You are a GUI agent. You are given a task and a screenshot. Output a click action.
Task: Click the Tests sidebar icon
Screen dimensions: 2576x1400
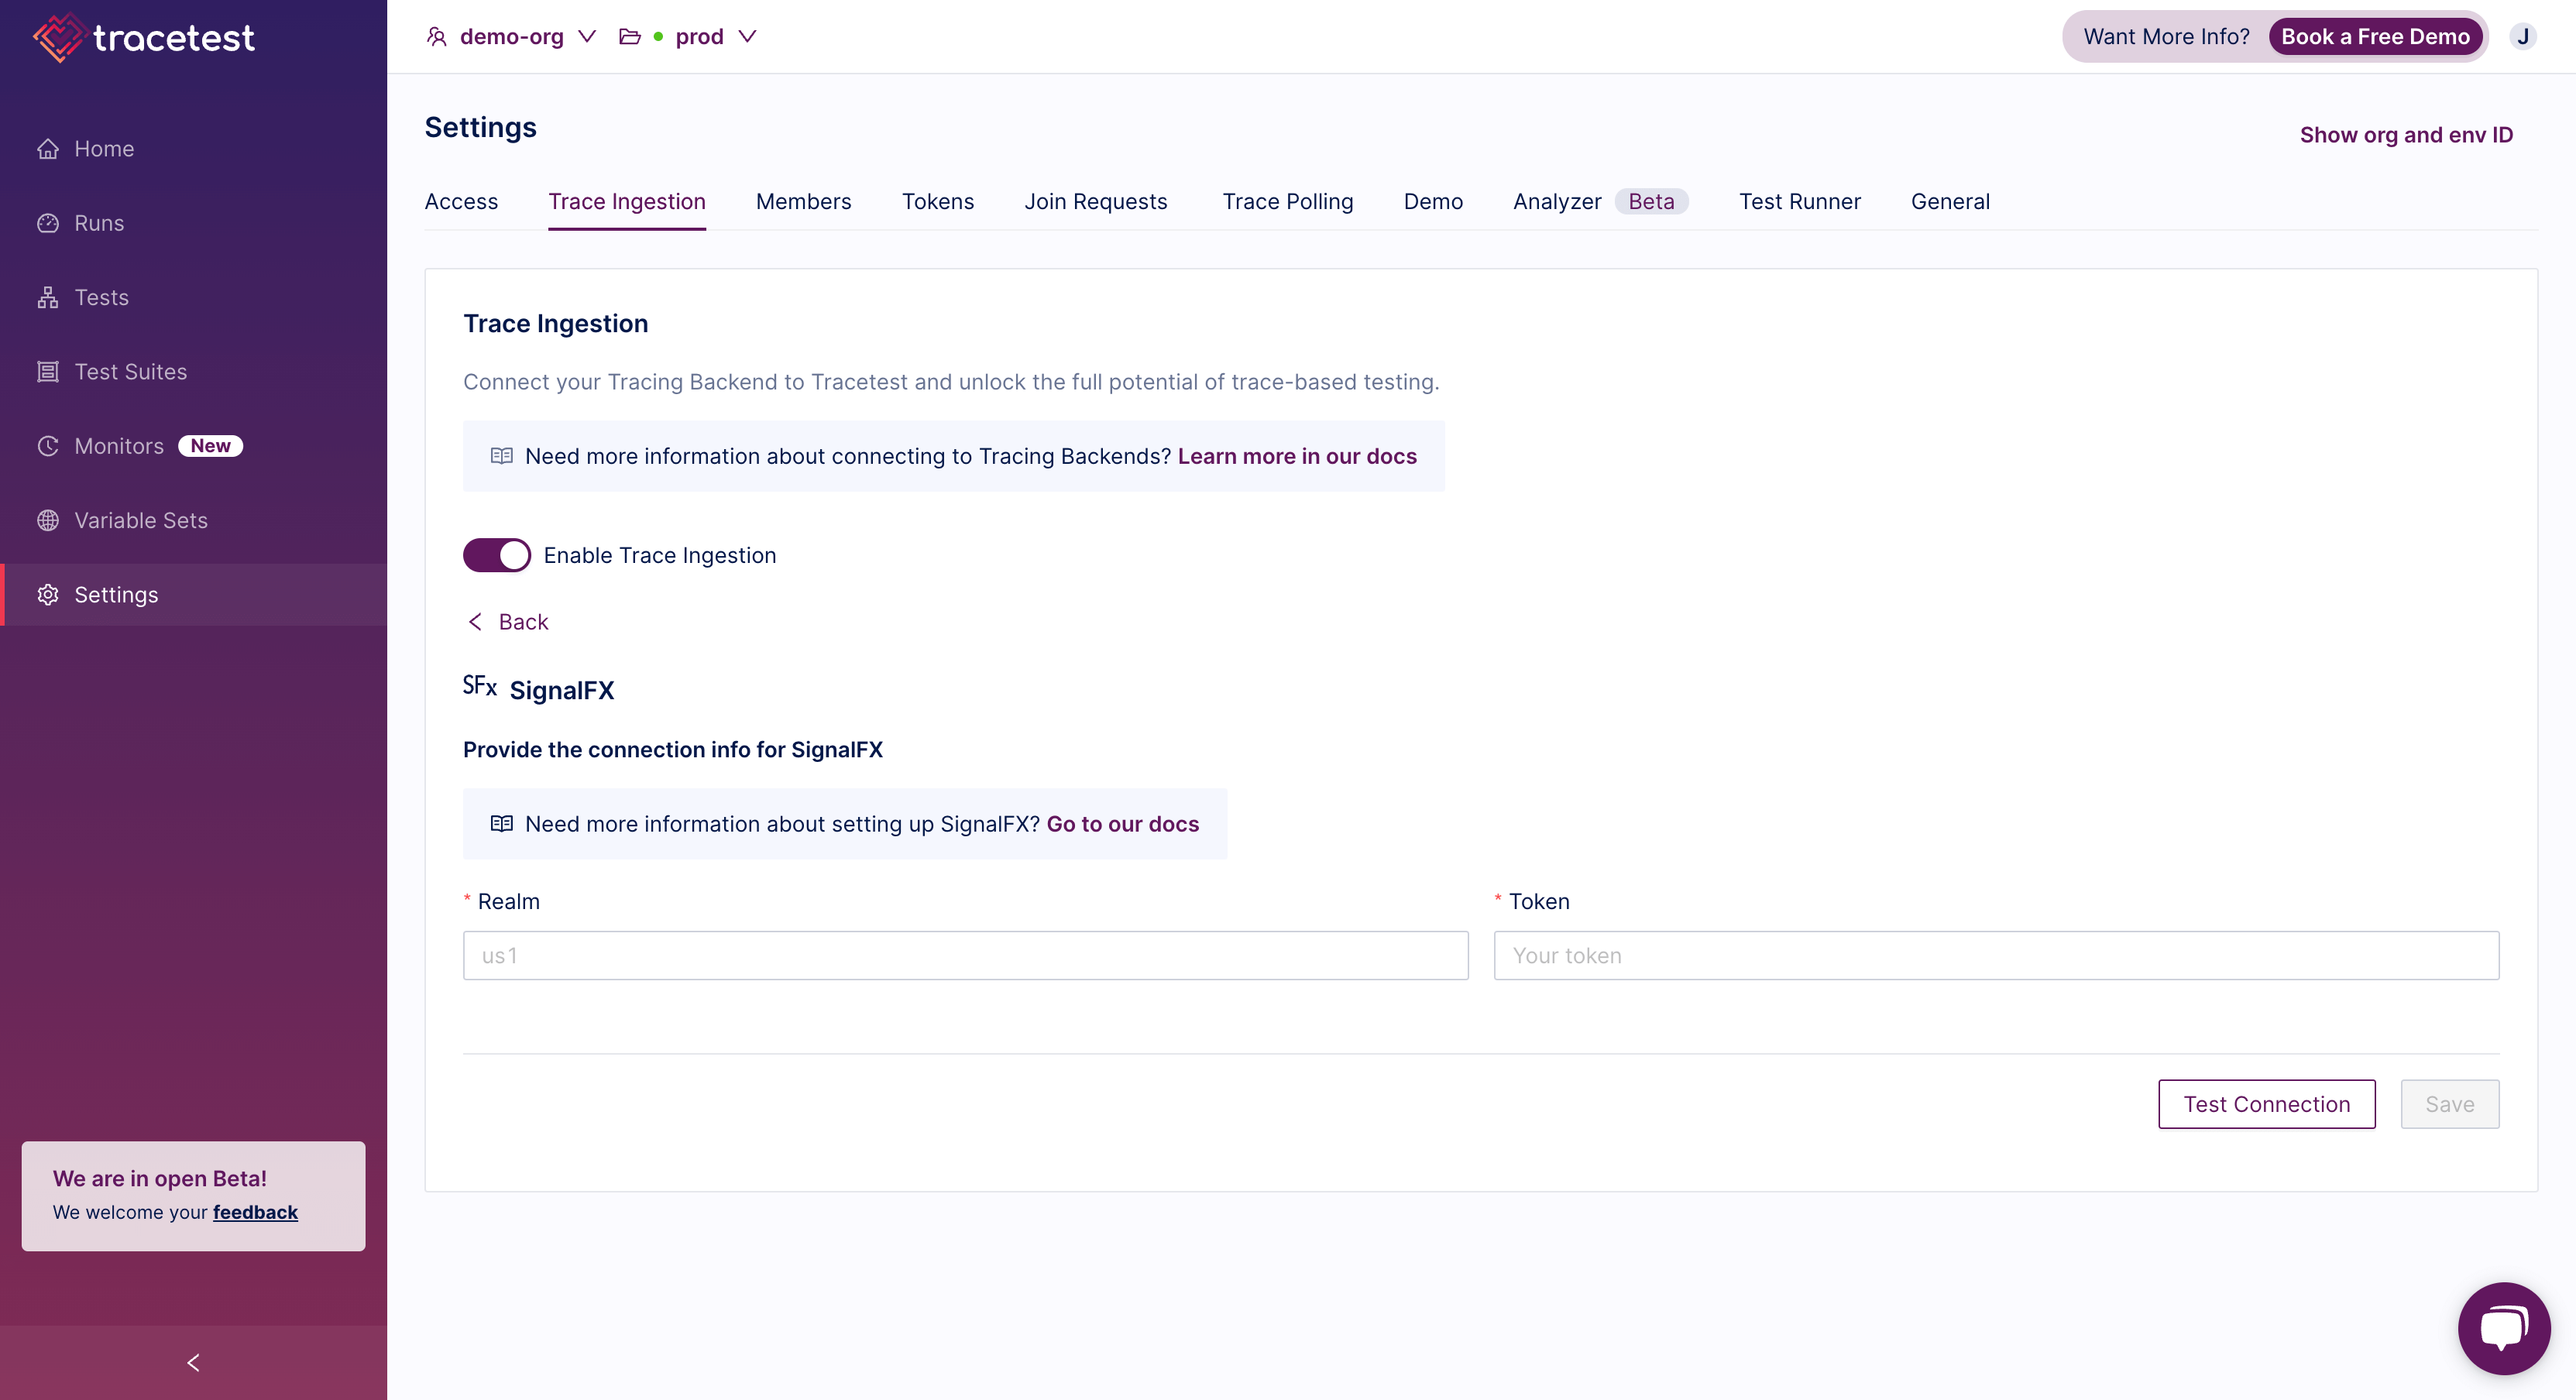[x=46, y=297]
